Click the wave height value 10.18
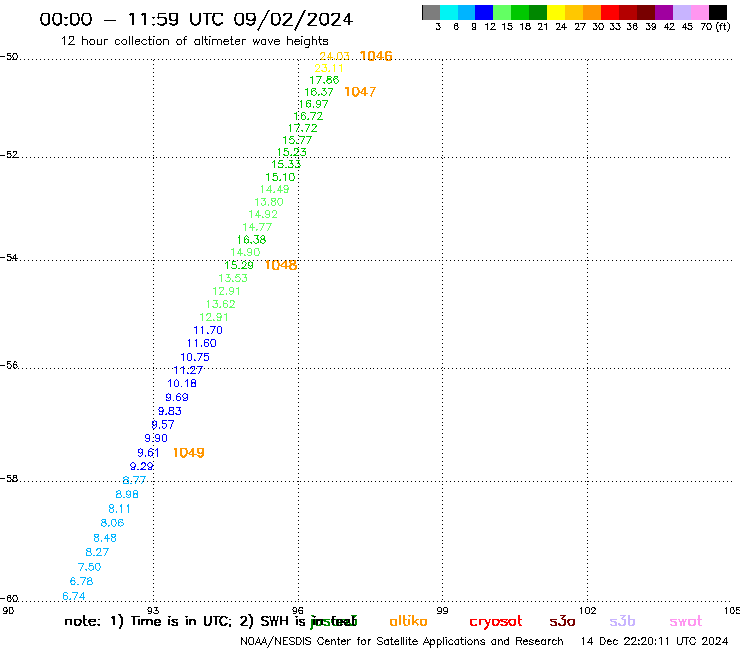Image resolution: width=740 pixels, height=650 pixels. click(x=182, y=384)
